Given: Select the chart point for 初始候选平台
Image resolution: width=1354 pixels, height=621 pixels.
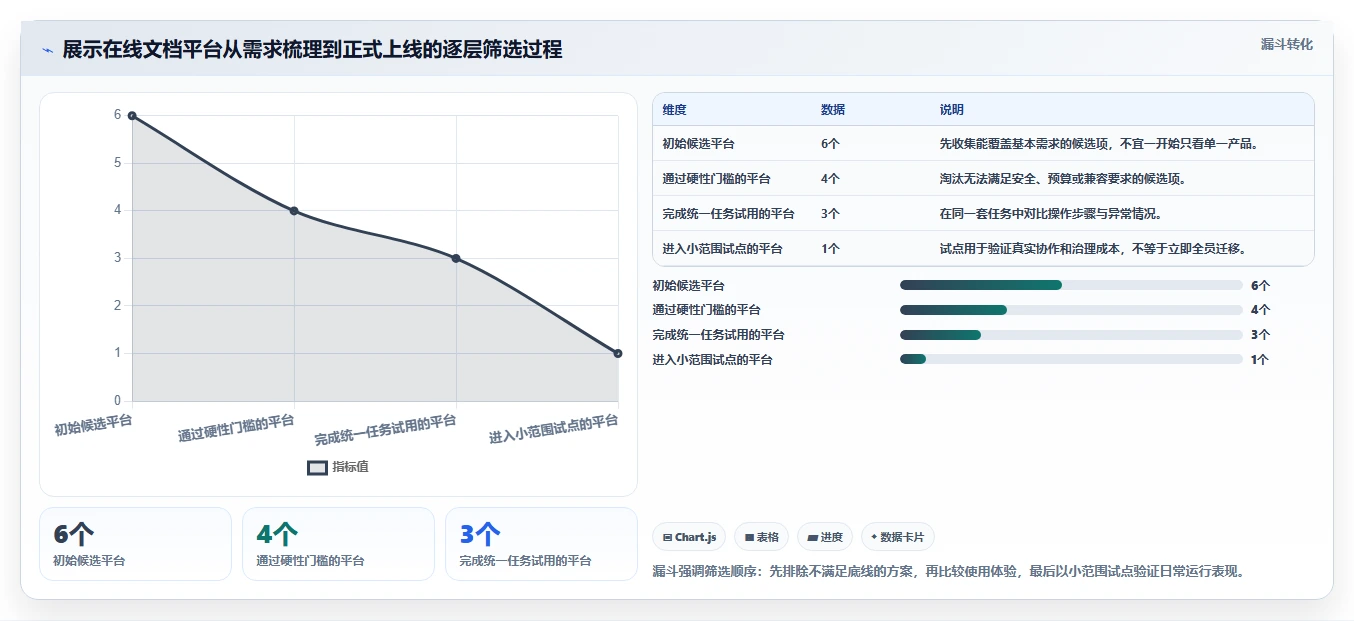Looking at the screenshot, I should (x=132, y=116).
